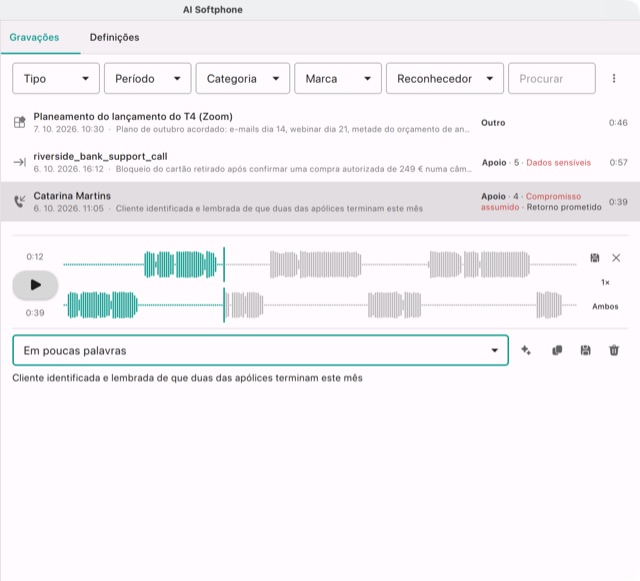
Task: Save the audio using the player's disk icon
Action: point(595,258)
